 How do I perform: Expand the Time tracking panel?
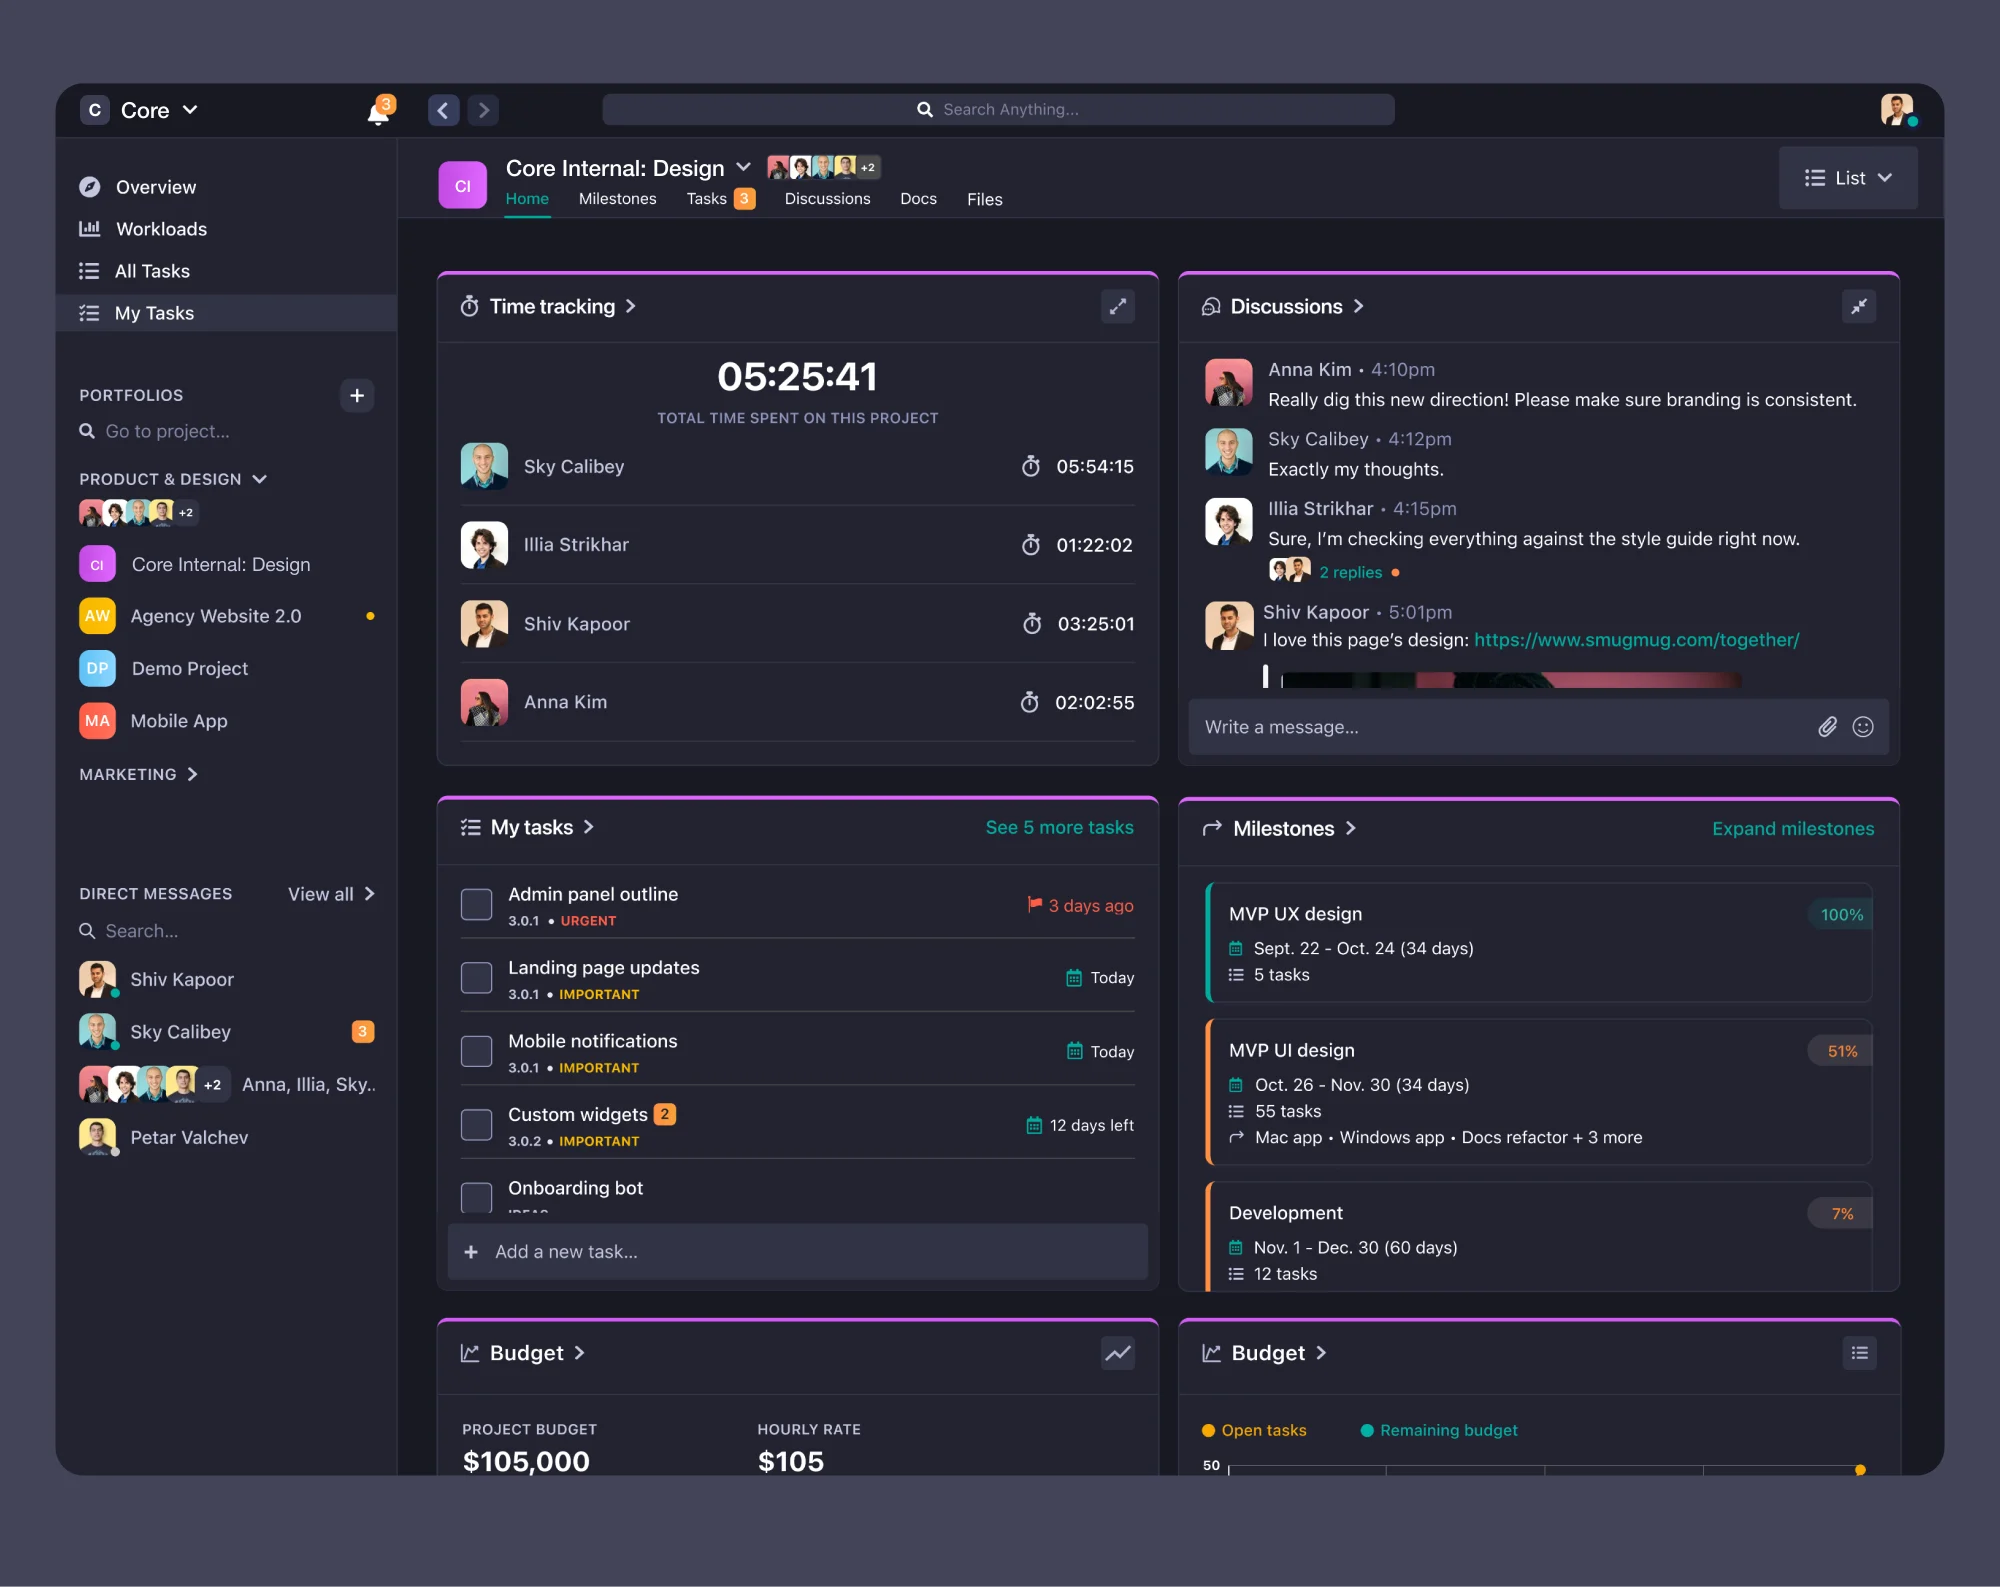1118,307
